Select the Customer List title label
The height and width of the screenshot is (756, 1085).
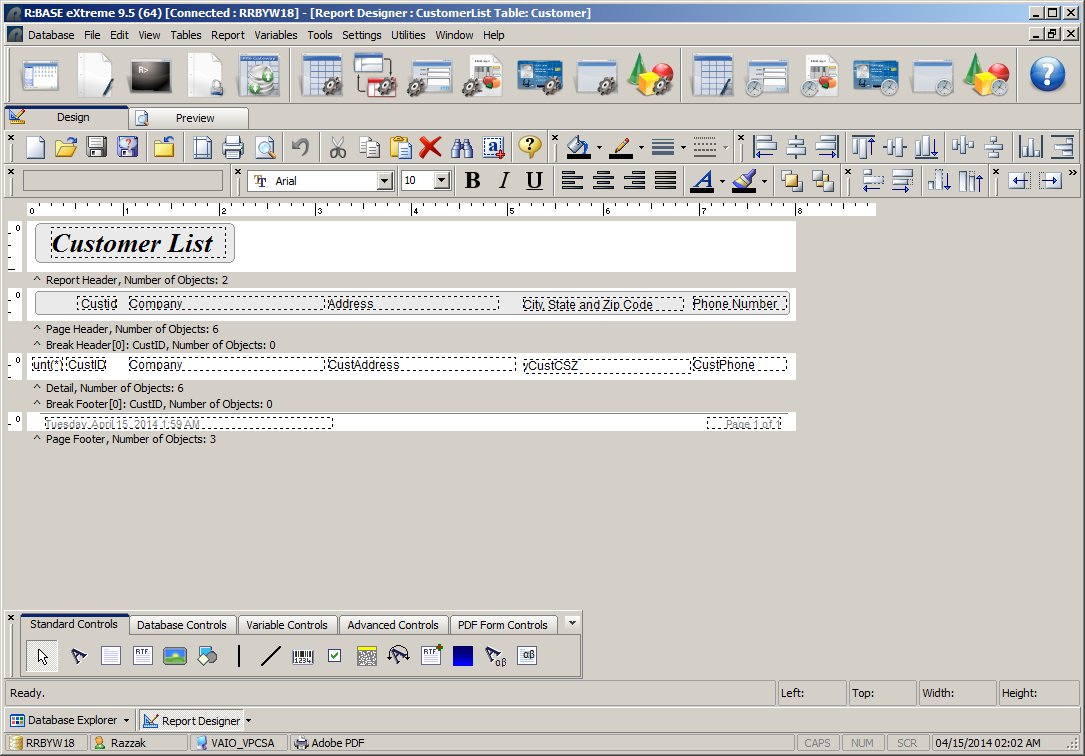point(134,243)
